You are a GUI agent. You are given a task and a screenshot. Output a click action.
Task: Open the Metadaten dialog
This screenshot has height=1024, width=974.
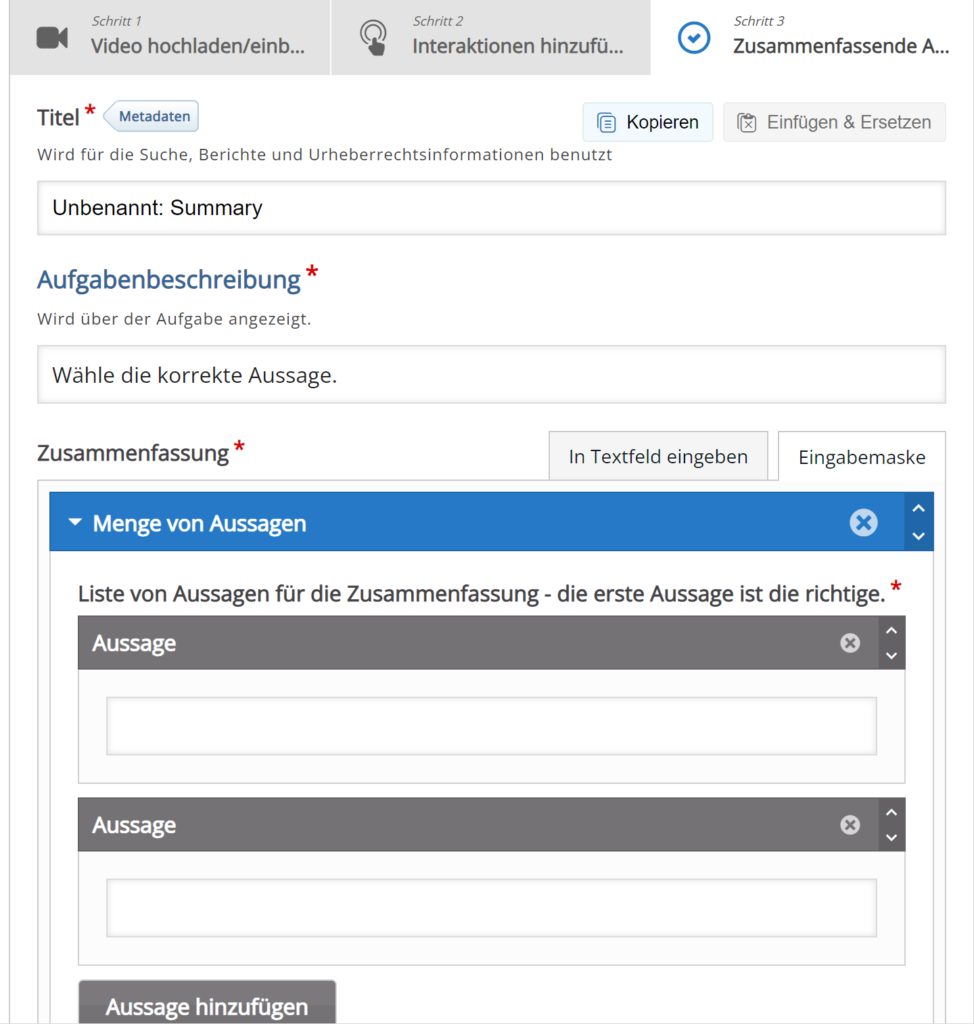coord(152,116)
